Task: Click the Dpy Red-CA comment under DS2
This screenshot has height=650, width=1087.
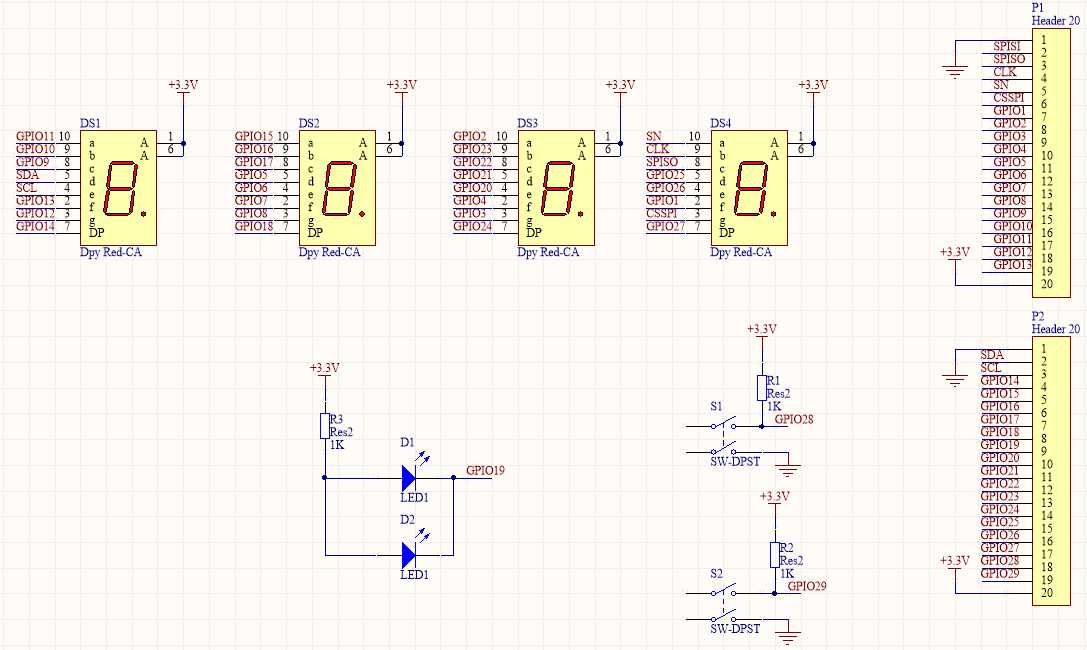Action: 329,252
